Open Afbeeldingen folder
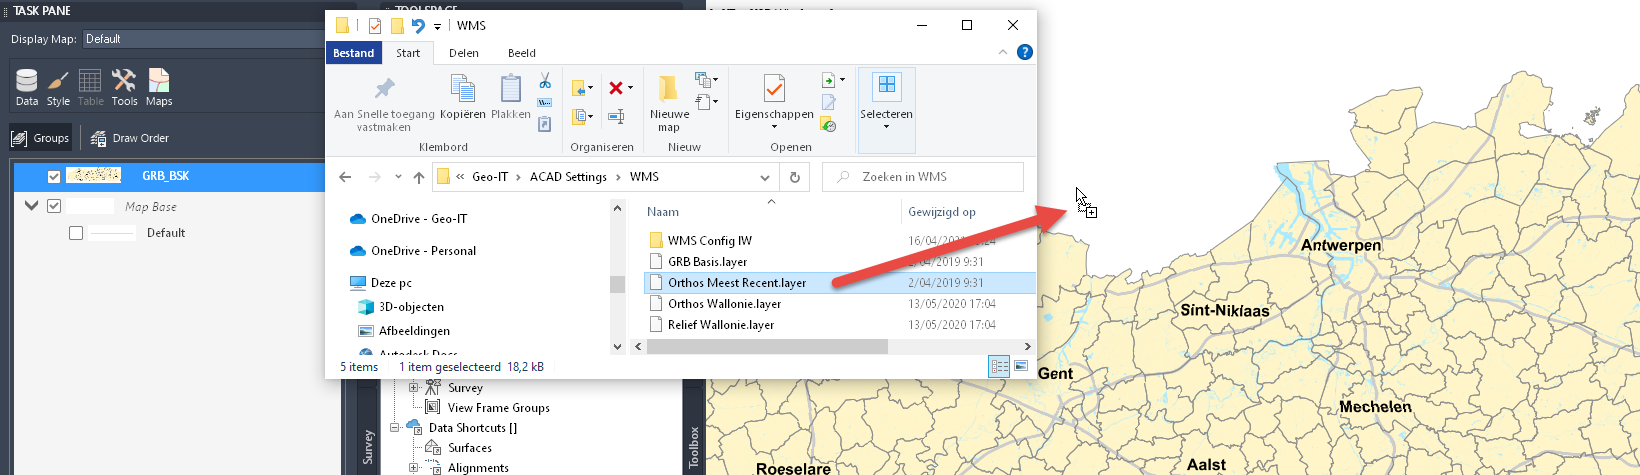Image resolution: width=1640 pixels, height=475 pixels. 414,331
